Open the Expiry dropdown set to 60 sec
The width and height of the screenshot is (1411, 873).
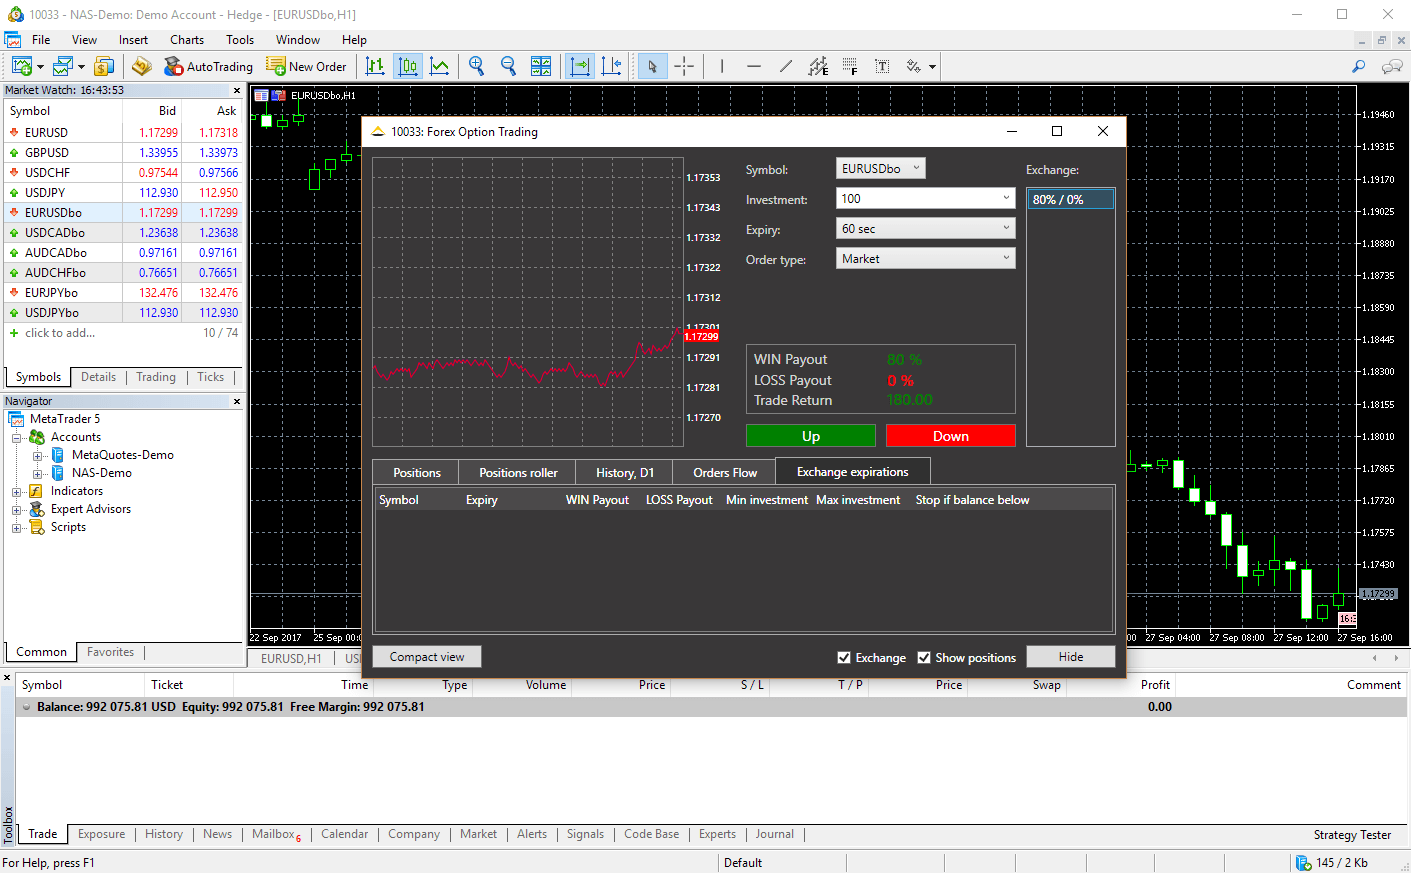pyautogui.click(x=925, y=229)
